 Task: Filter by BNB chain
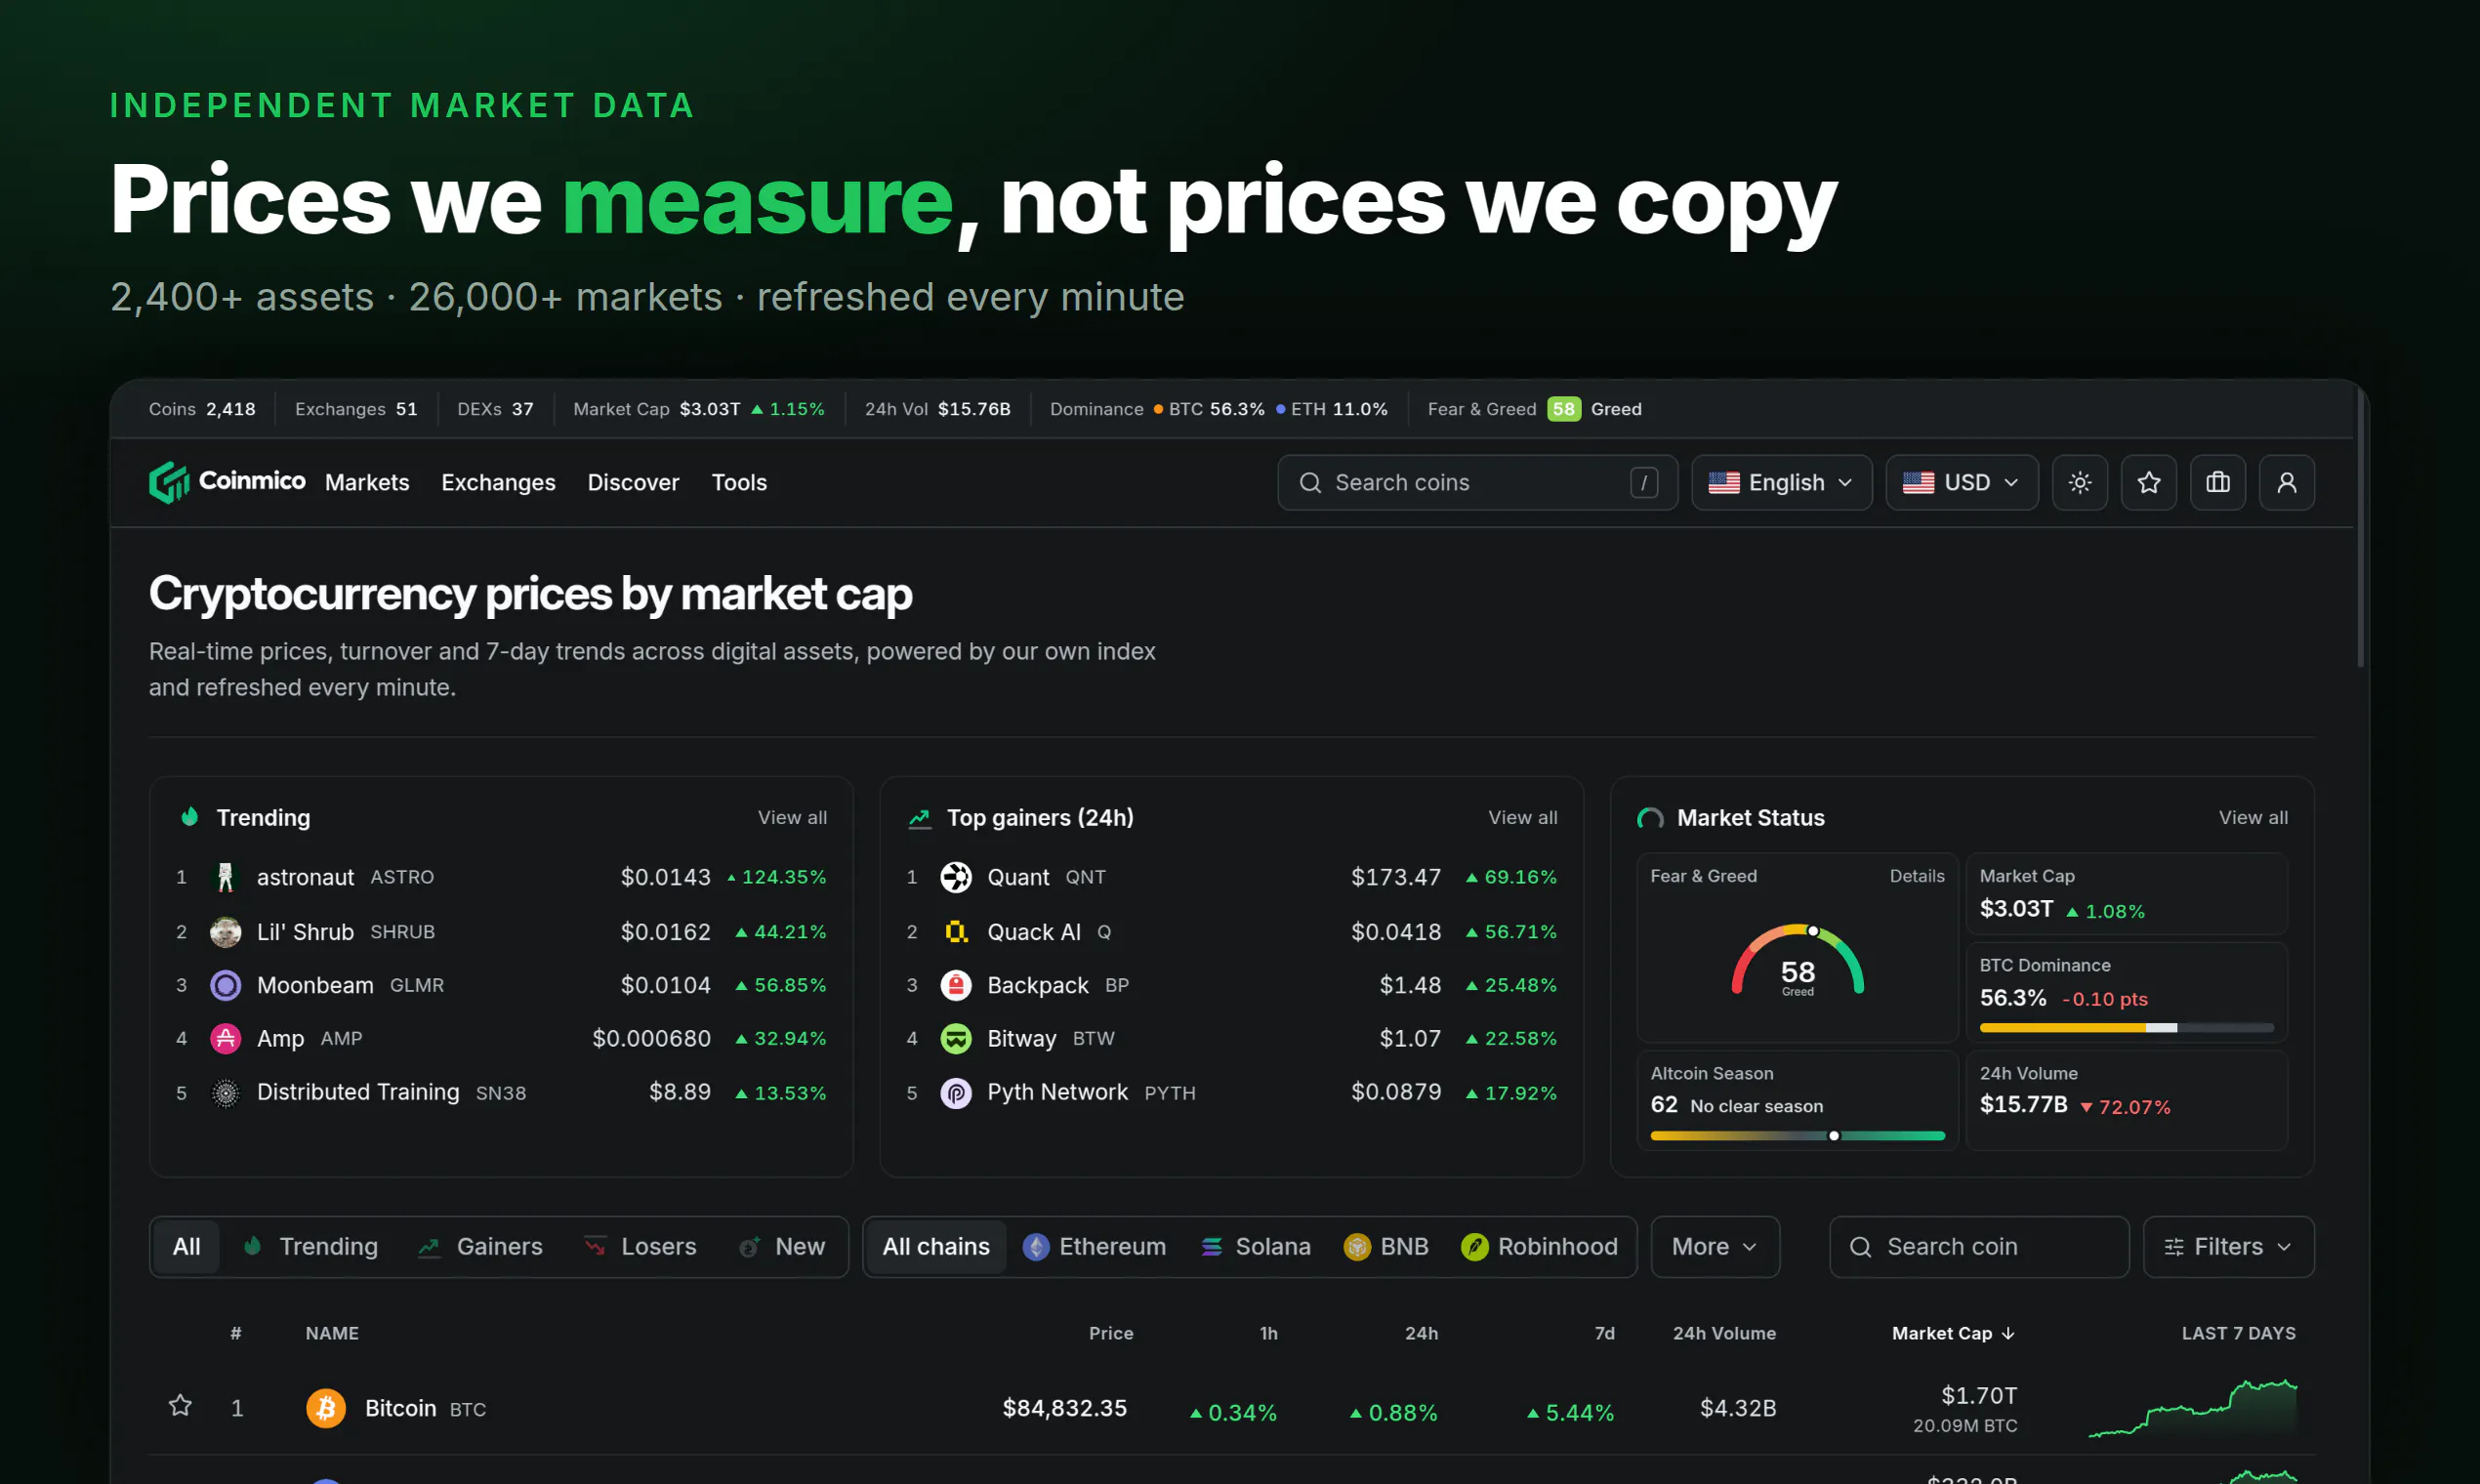[x=1386, y=1247]
